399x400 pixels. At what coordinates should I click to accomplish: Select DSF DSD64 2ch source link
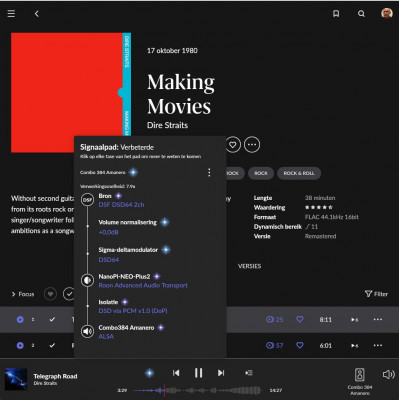pos(121,205)
